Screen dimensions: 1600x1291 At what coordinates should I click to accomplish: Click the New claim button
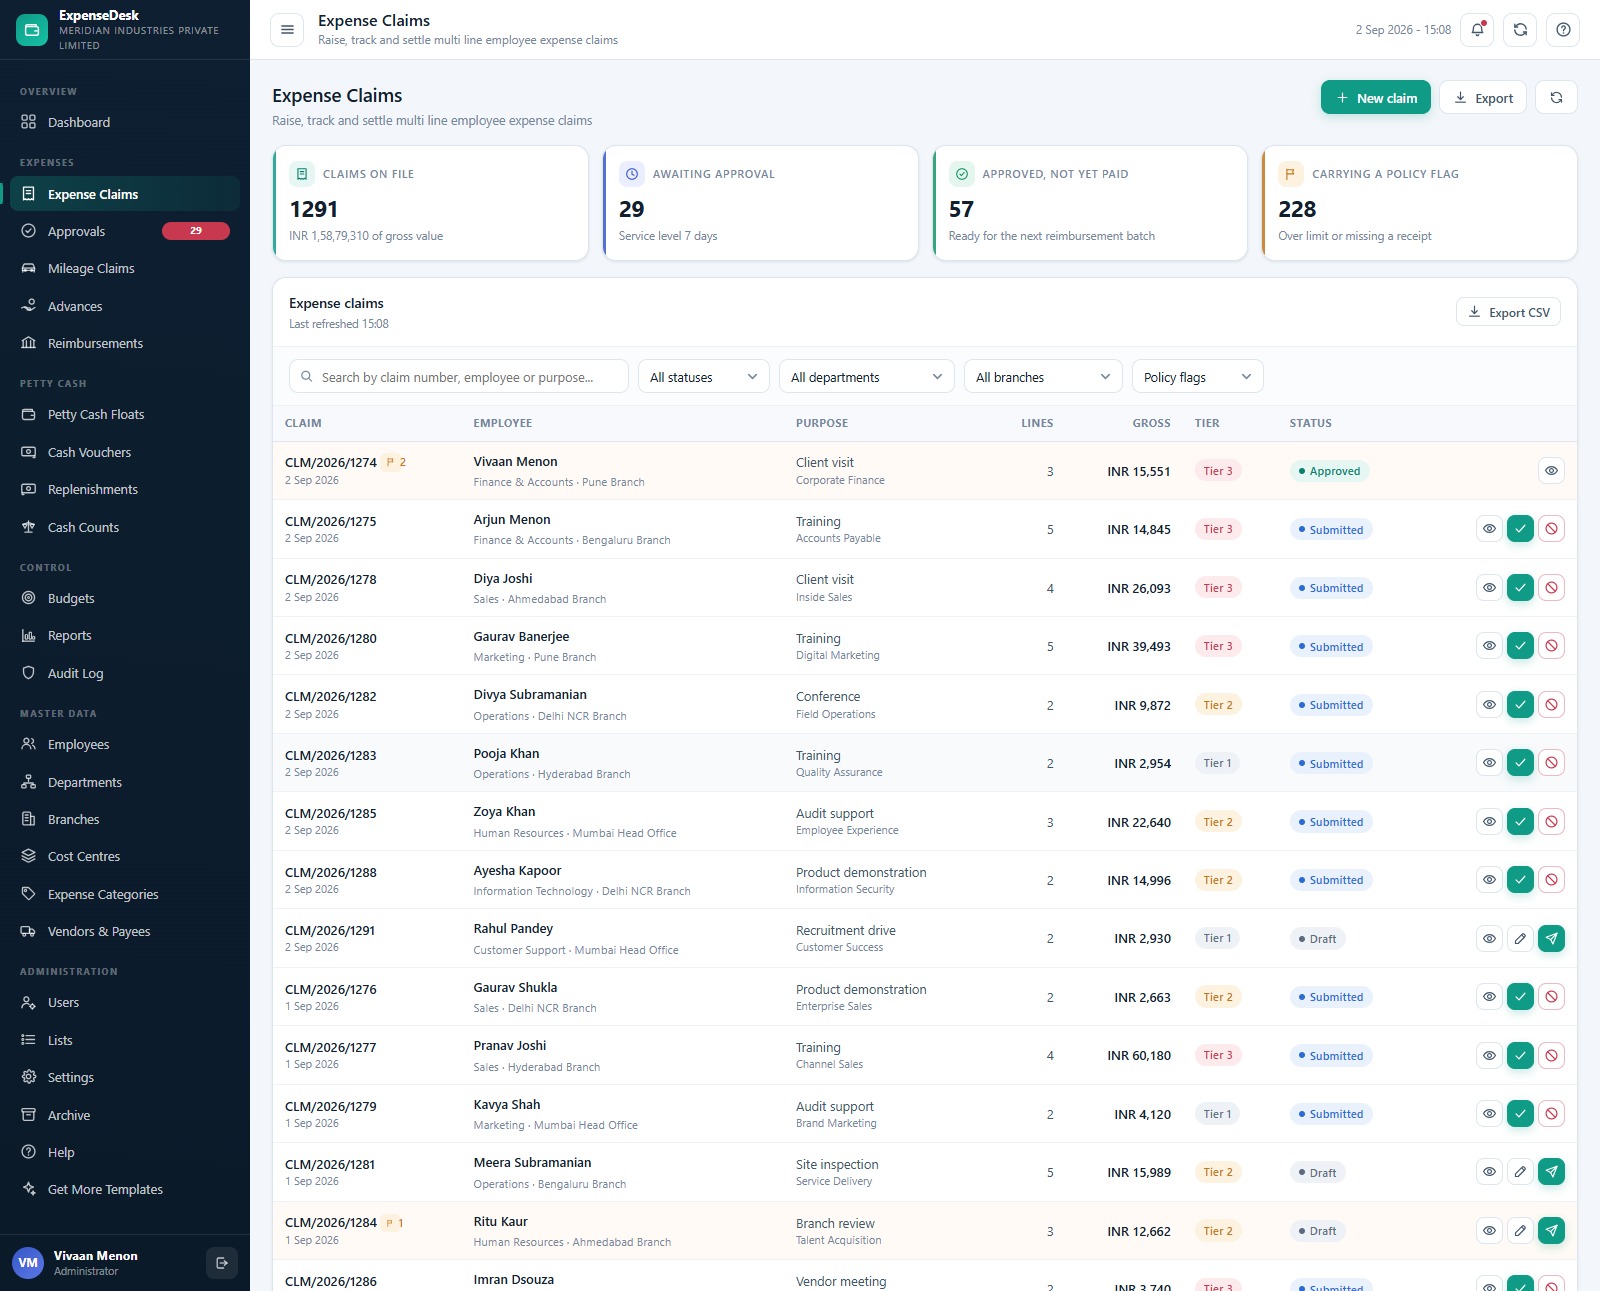(x=1376, y=97)
